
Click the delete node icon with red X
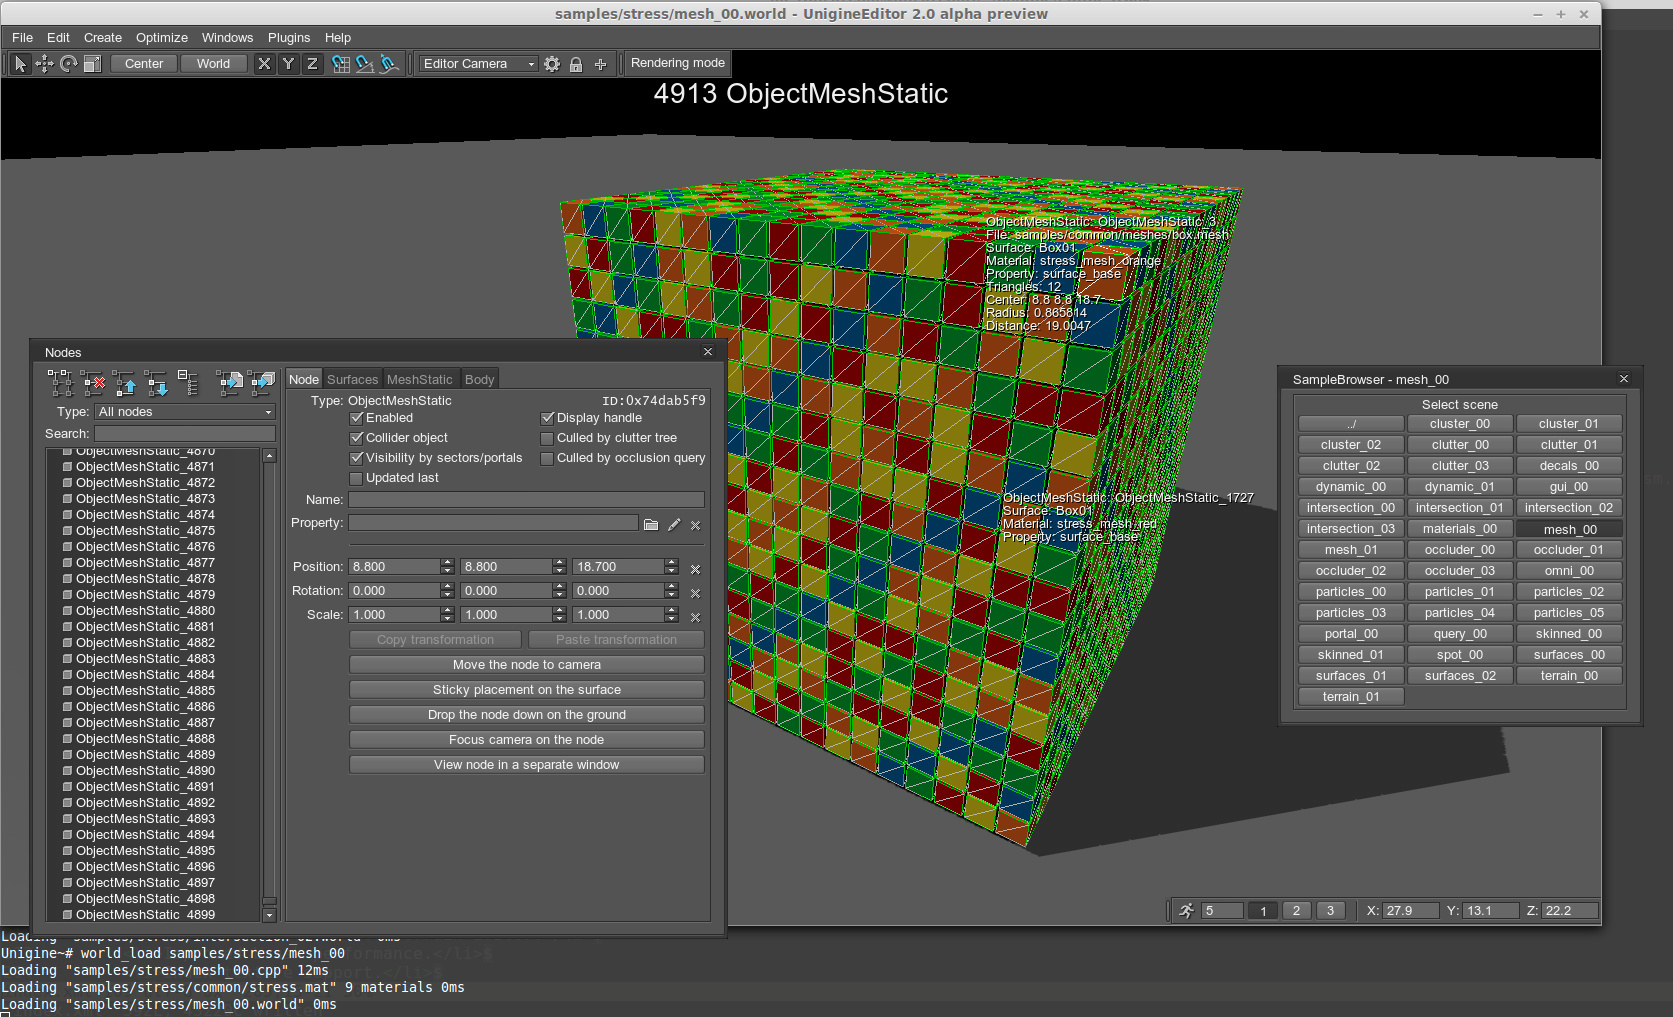tap(94, 382)
